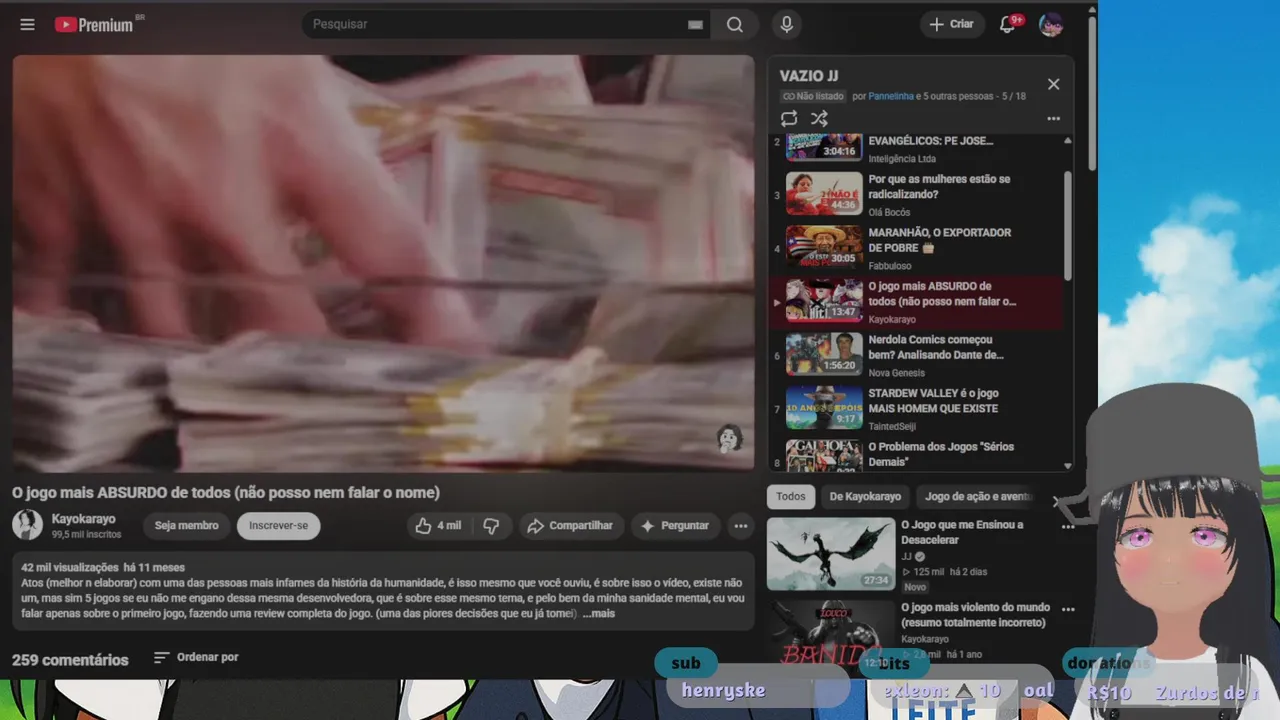Open video more actions menu
This screenshot has width=1280, height=720.
[x=741, y=525]
